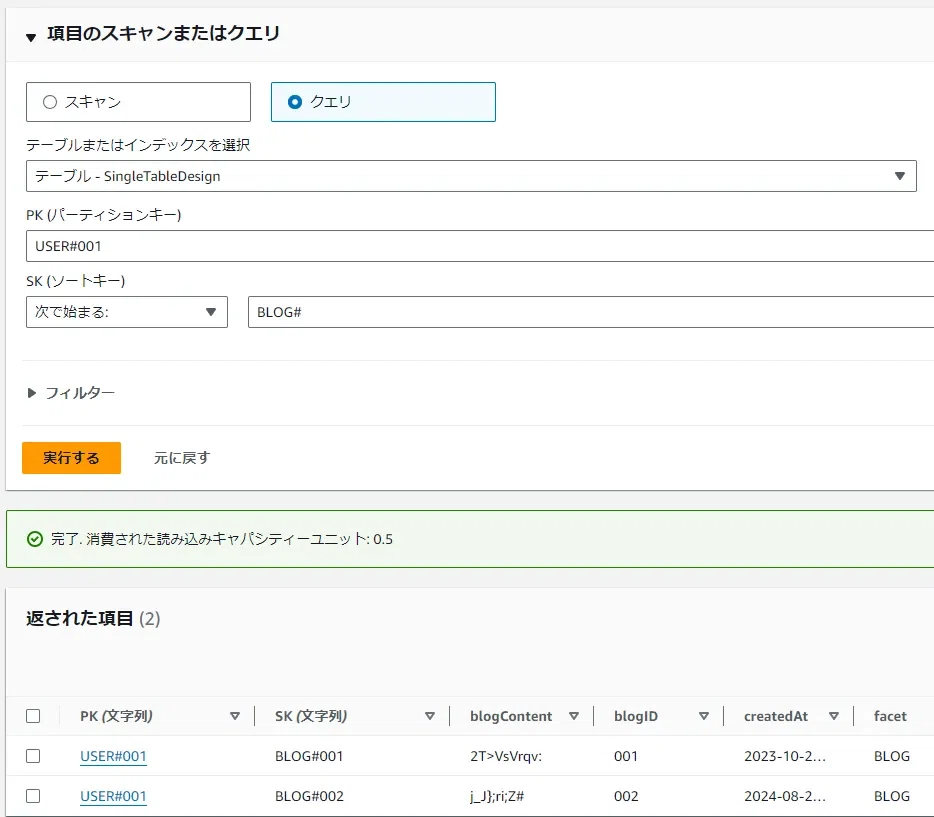934x817 pixels.
Task: Toggle the select-all checkbox in table header
Action: point(33,716)
